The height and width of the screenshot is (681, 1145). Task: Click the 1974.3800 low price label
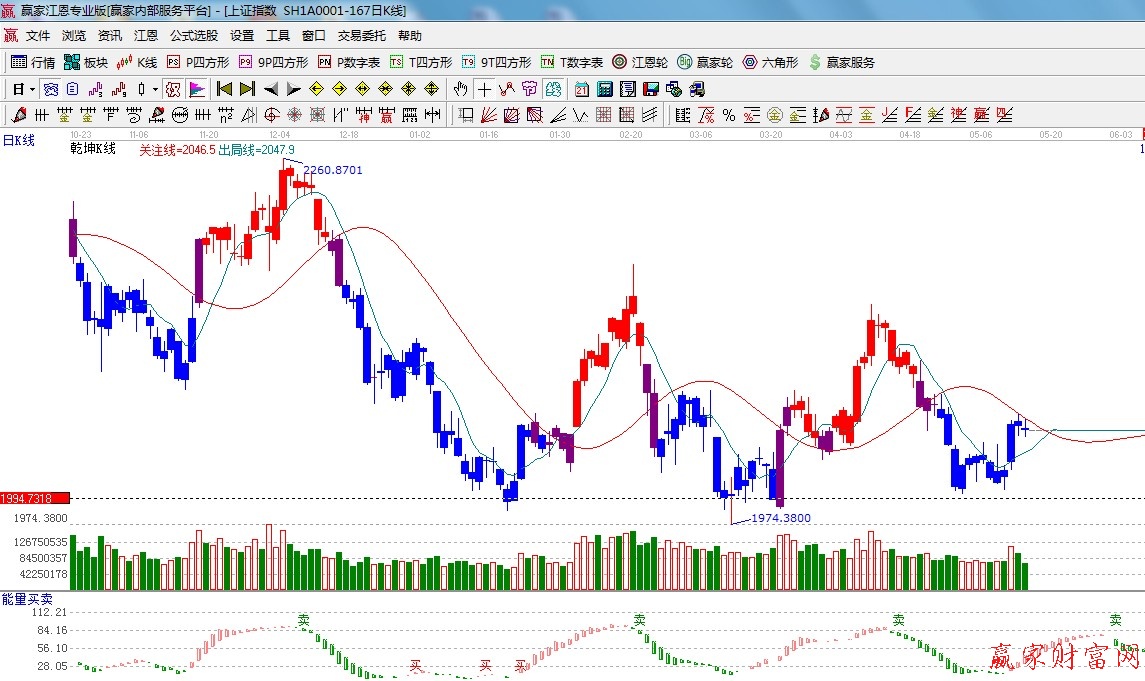click(x=781, y=518)
